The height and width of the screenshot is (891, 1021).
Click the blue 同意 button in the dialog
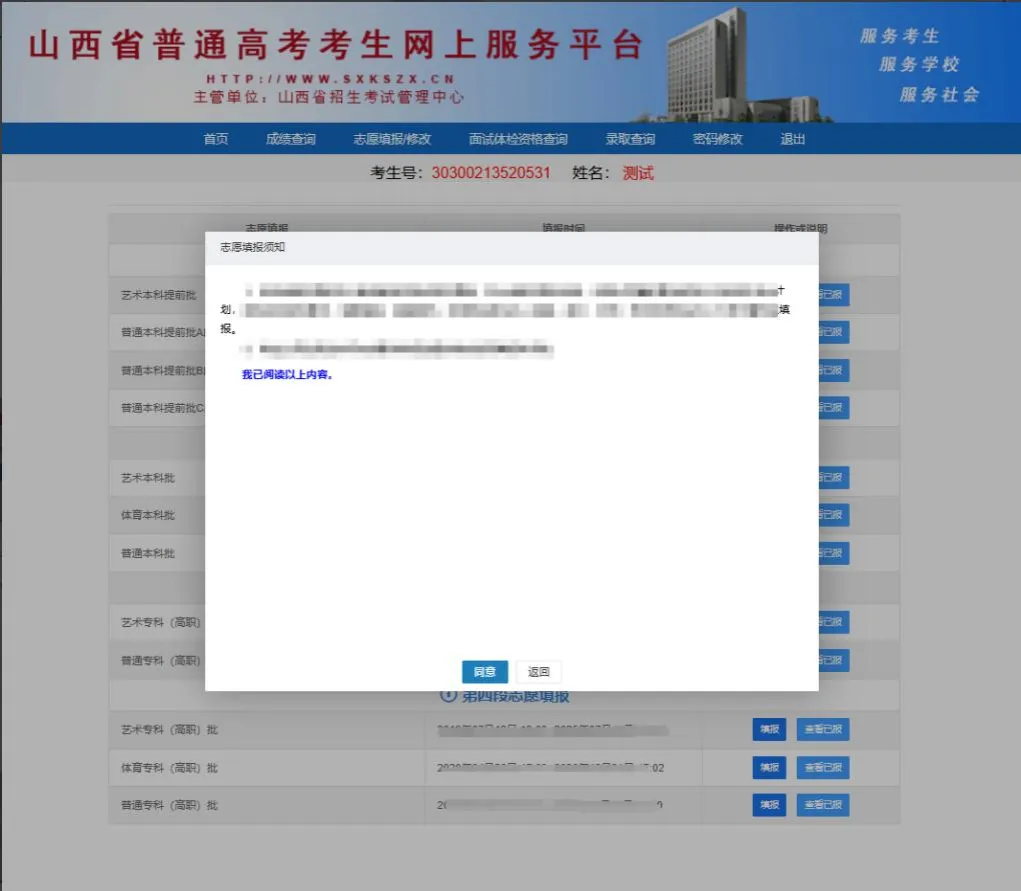click(x=484, y=672)
